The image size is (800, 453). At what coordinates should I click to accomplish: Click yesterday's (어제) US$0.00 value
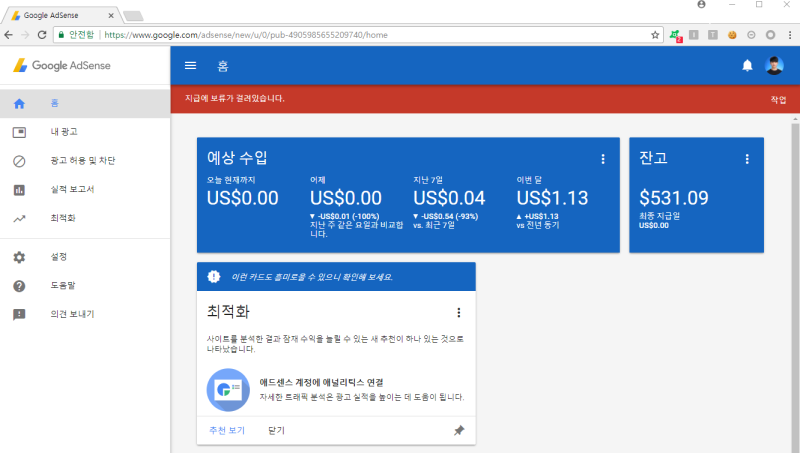point(346,198)
